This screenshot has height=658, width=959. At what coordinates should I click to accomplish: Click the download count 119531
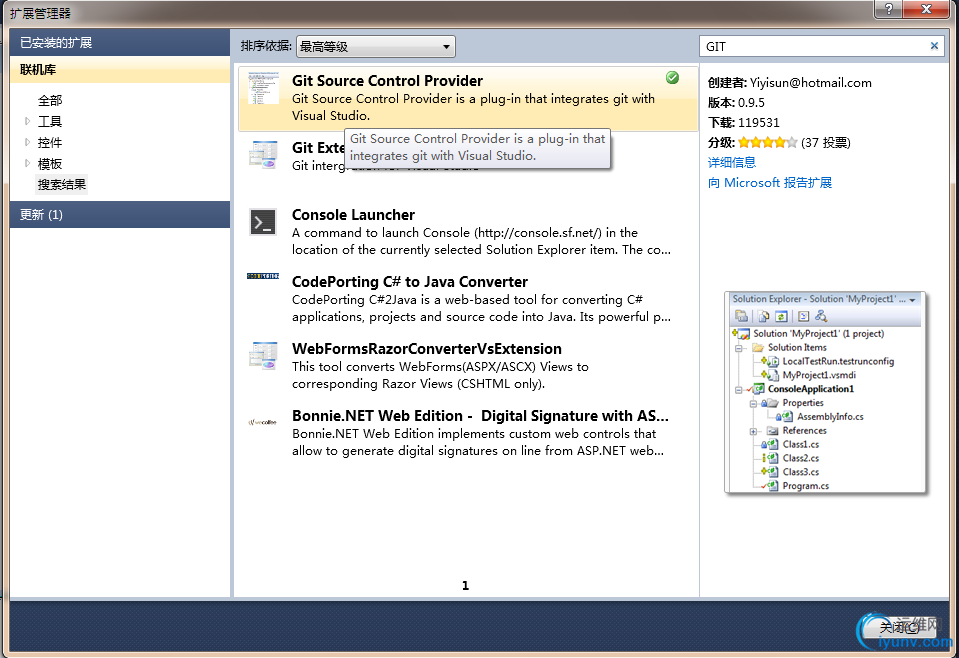pyautogui.click(x=758, y=122)
